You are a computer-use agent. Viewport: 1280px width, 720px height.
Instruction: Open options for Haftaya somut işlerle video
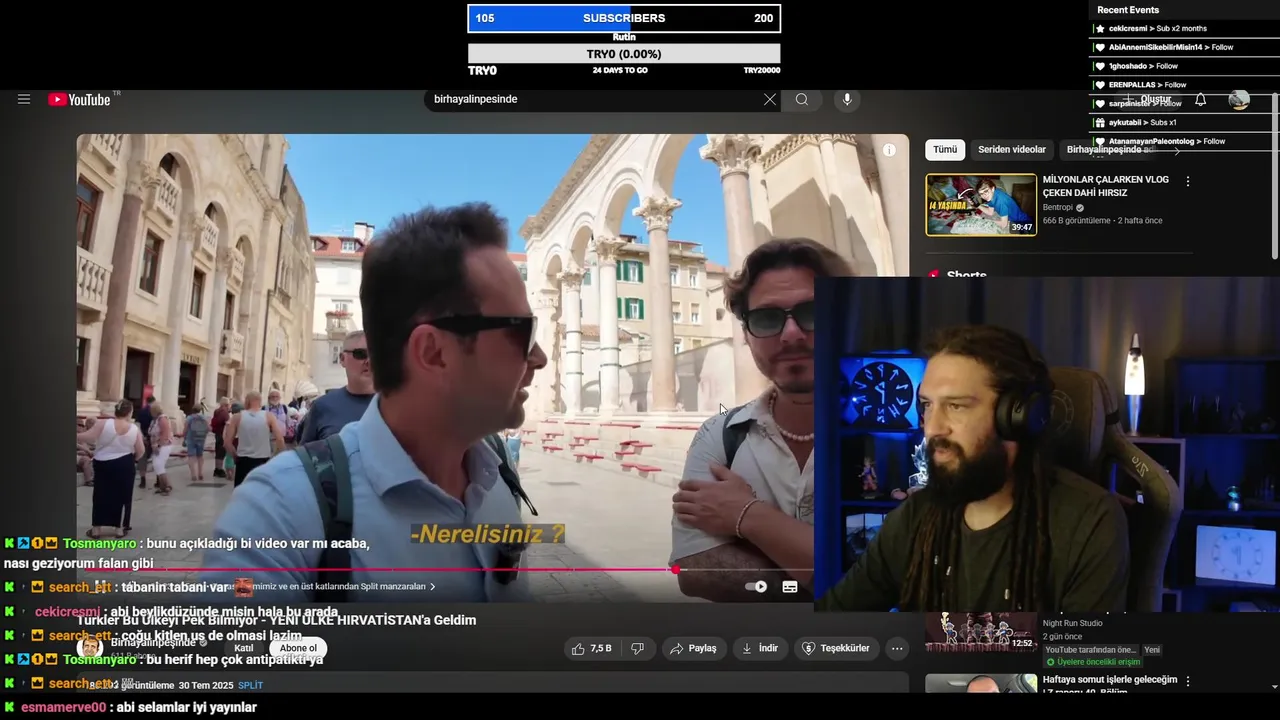pyautogui.click(x=1188, y=681)
